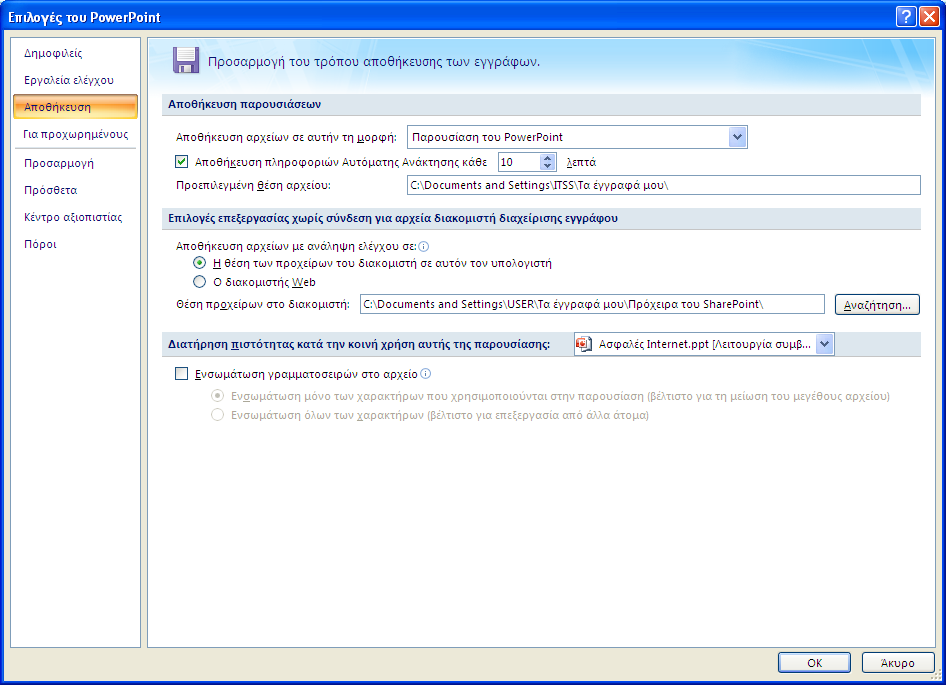Decrease AutoRecover minutes with down arrow

point(547,166)
